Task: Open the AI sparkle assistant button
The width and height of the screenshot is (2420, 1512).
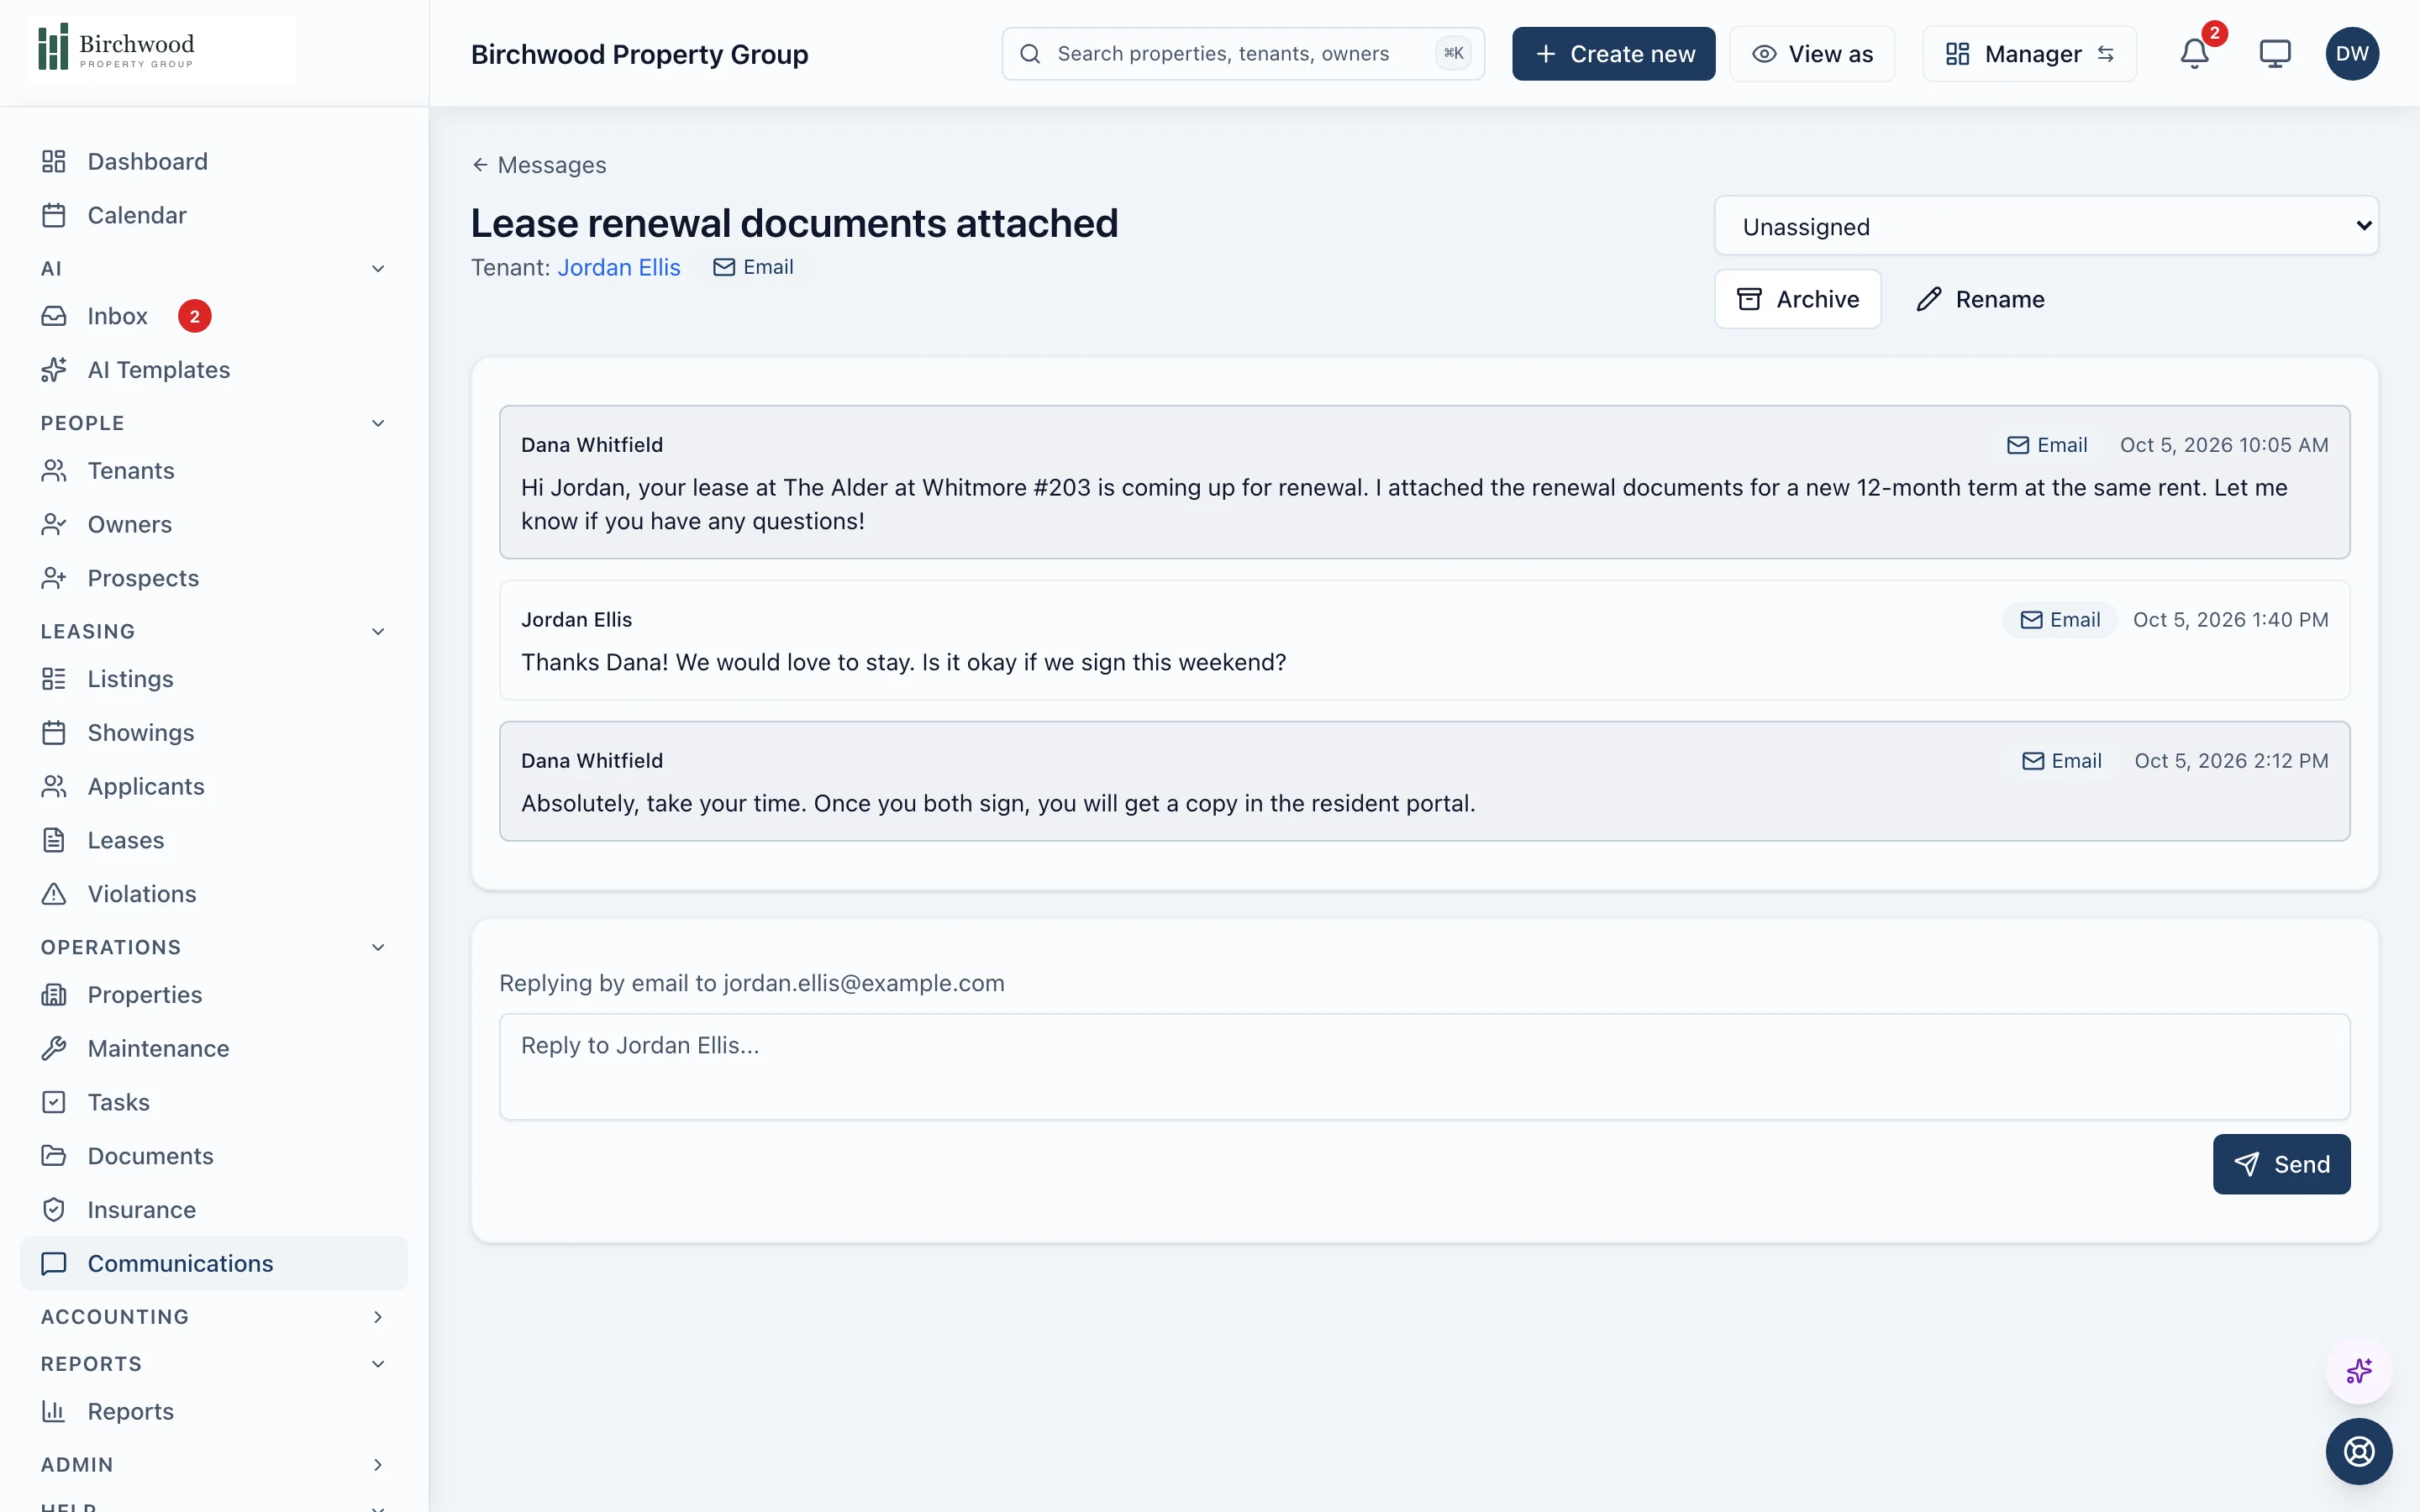Action: tap(2359, 1370)
